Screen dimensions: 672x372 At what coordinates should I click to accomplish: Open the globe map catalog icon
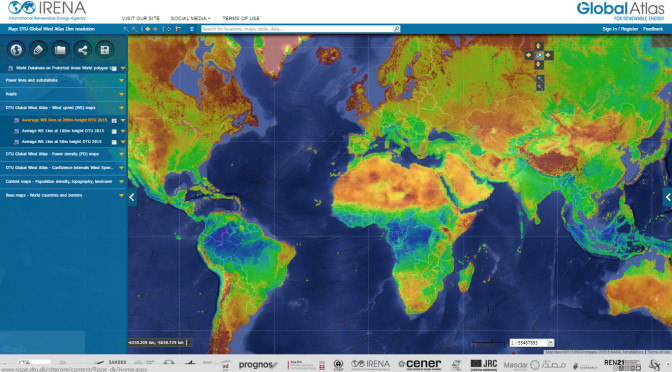[x=16, y=50]
